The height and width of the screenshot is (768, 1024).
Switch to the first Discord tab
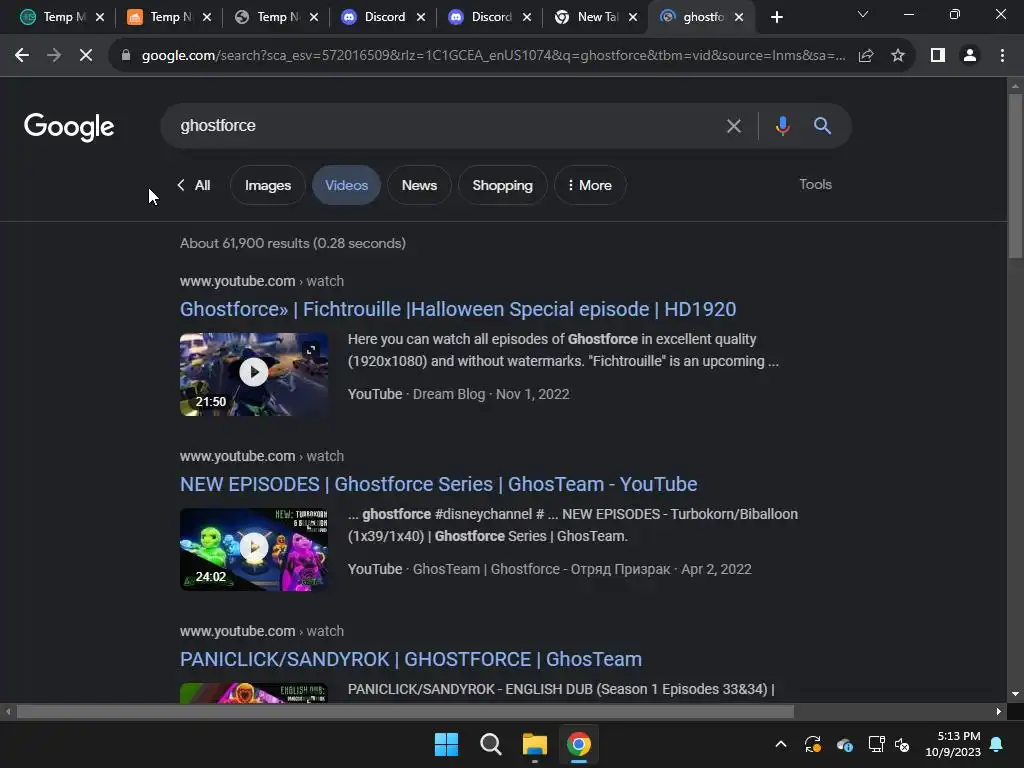point(383,17)
